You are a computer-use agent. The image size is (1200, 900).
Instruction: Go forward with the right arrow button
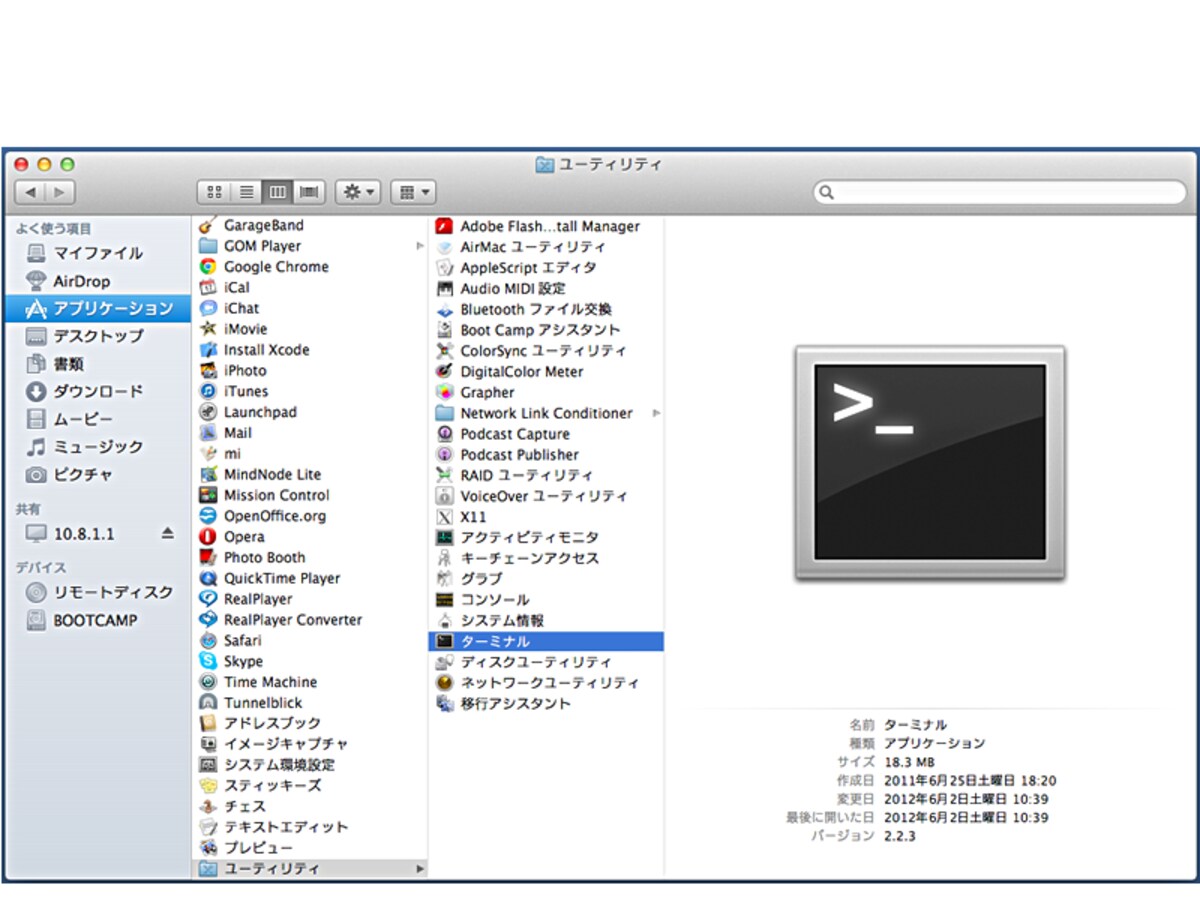pos(60,192)
